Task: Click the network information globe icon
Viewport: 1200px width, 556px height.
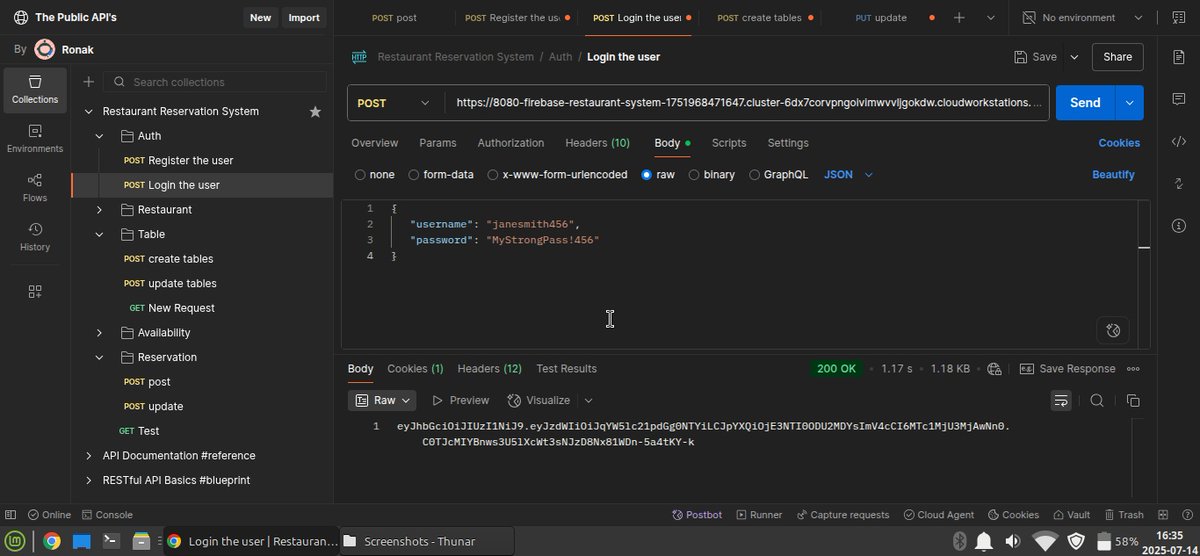Action: coord(993,369)
